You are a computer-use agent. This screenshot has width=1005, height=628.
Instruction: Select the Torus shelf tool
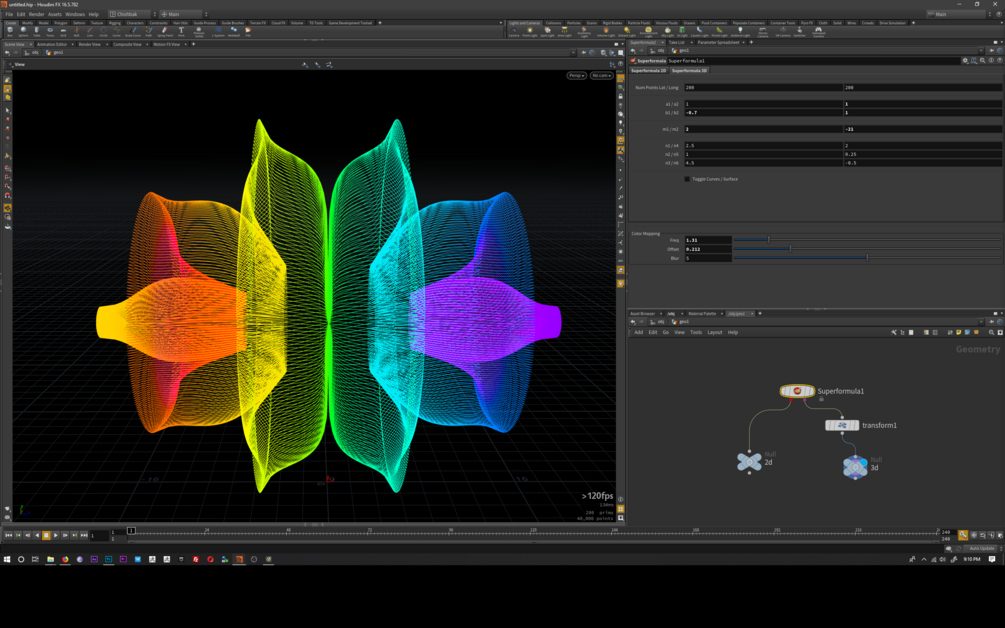coord(50,30)
